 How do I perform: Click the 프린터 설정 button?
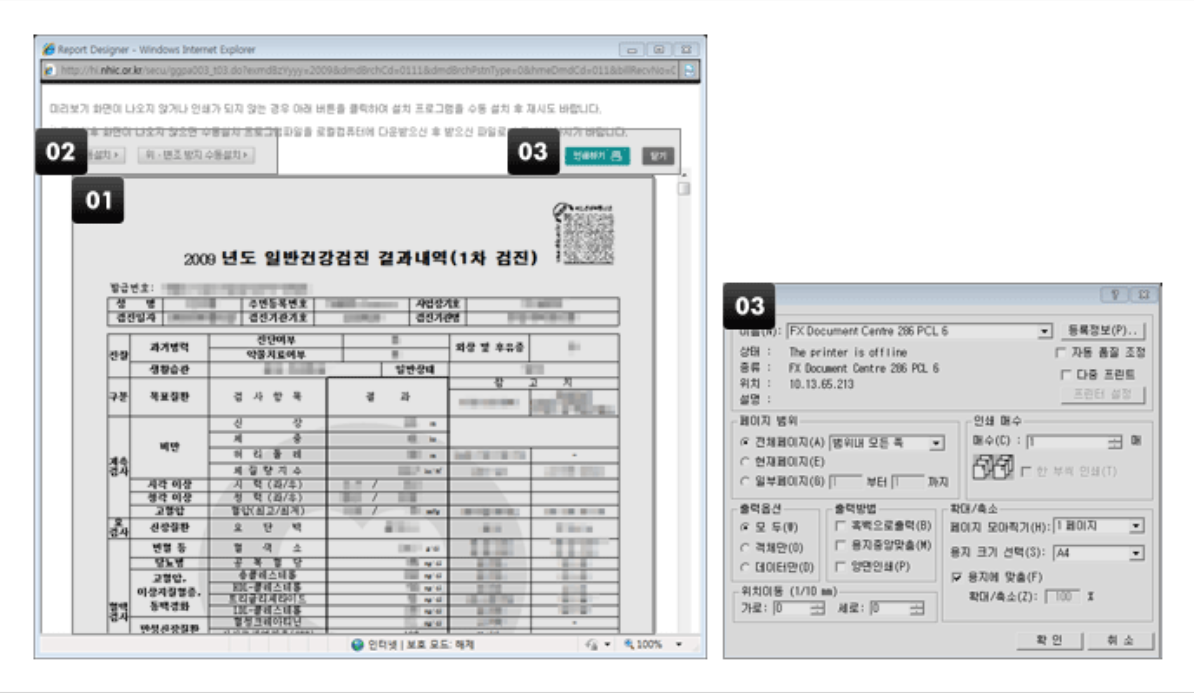click(x=1102, y=394)
